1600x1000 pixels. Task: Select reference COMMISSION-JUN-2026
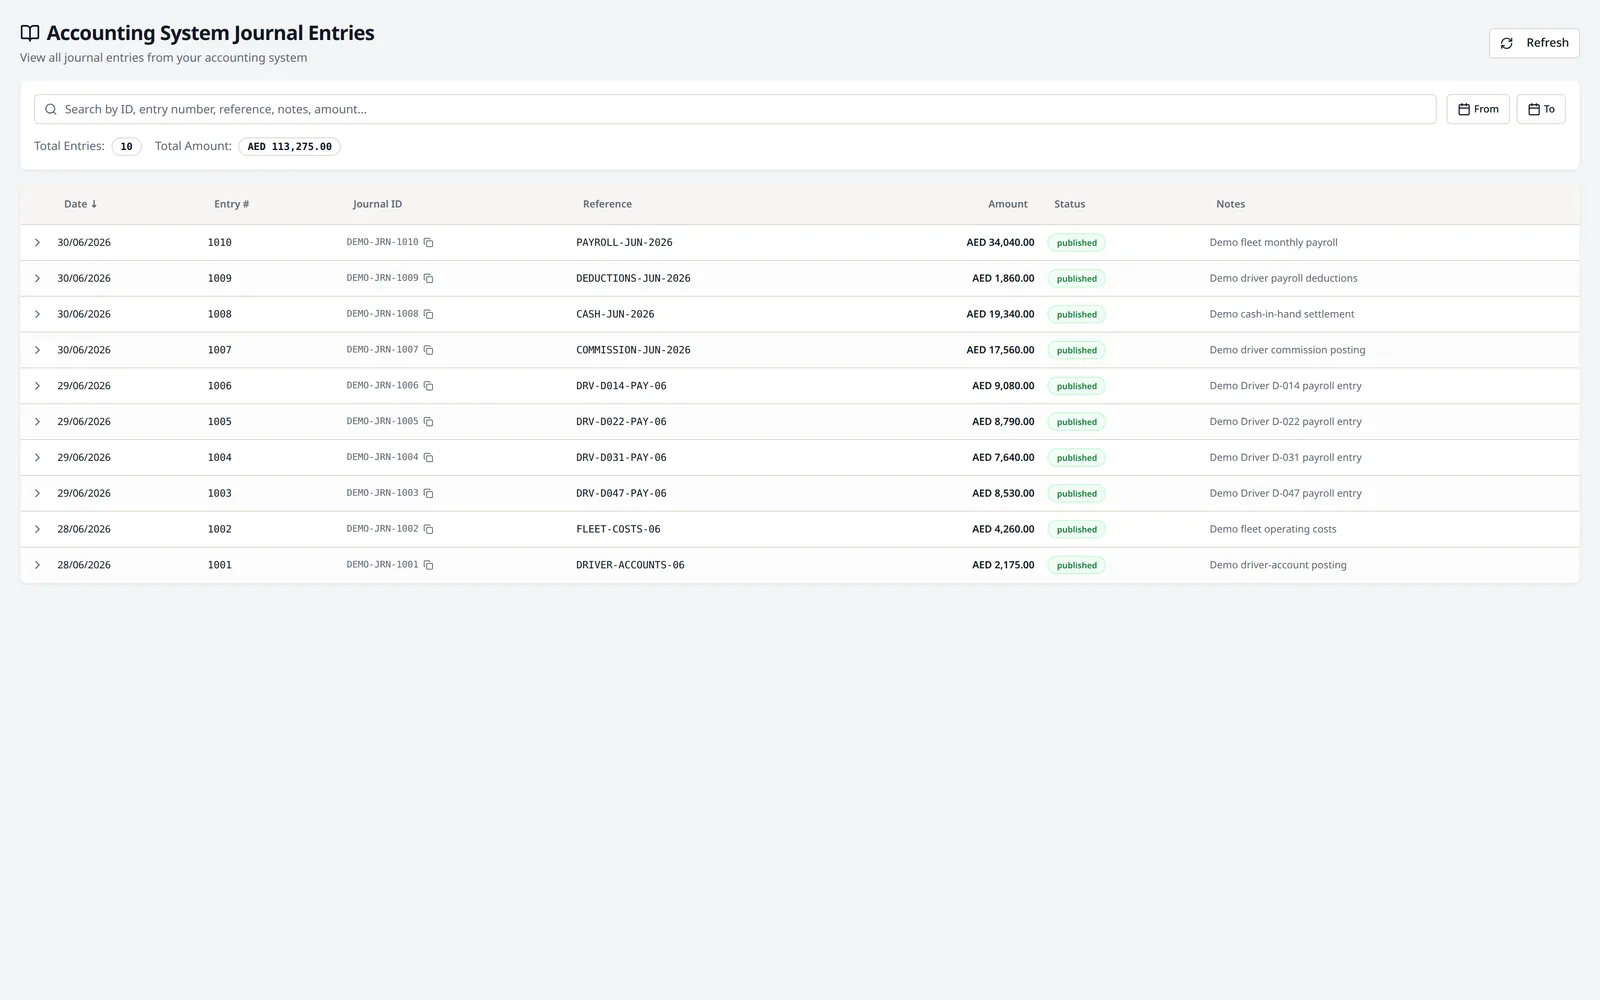633,351
